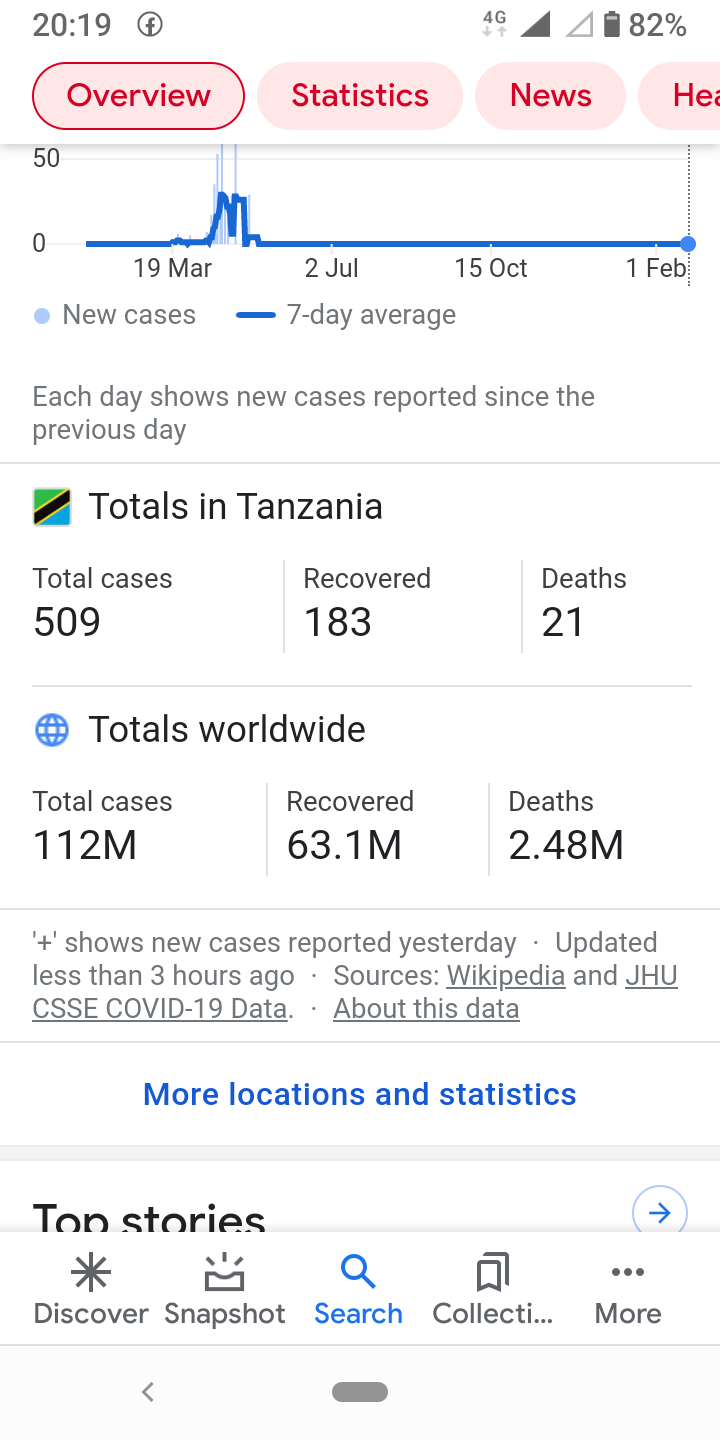The height and width of the screenshot is (1440, 720).
Task: Open the JHU CSSE COVID-19 Data link
Action: click(355, 992)
